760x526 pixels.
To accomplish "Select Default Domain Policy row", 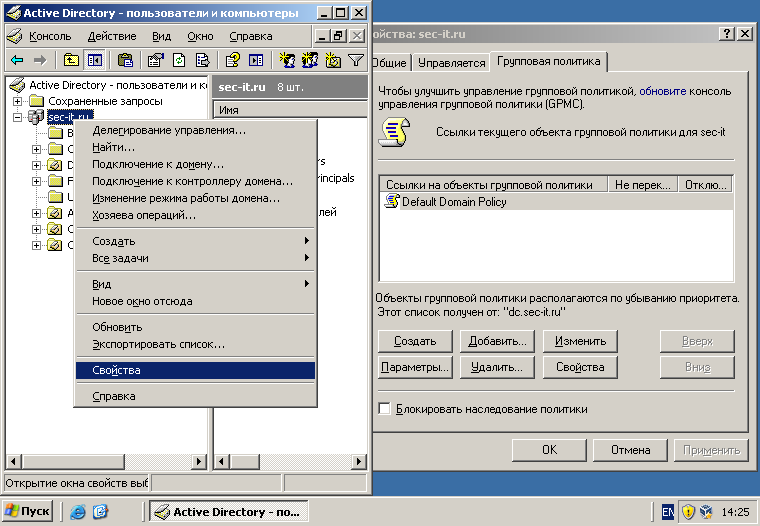I will pyautogui.click(x=556, y=202).
